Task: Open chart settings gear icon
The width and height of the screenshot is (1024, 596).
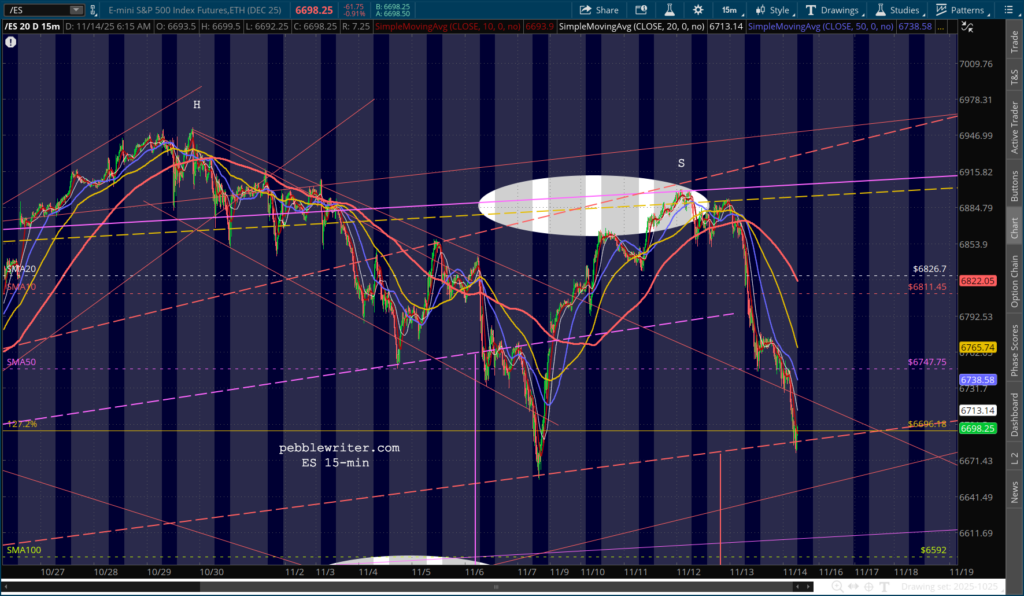Action: pyautogui.click(x=698, y=10)
